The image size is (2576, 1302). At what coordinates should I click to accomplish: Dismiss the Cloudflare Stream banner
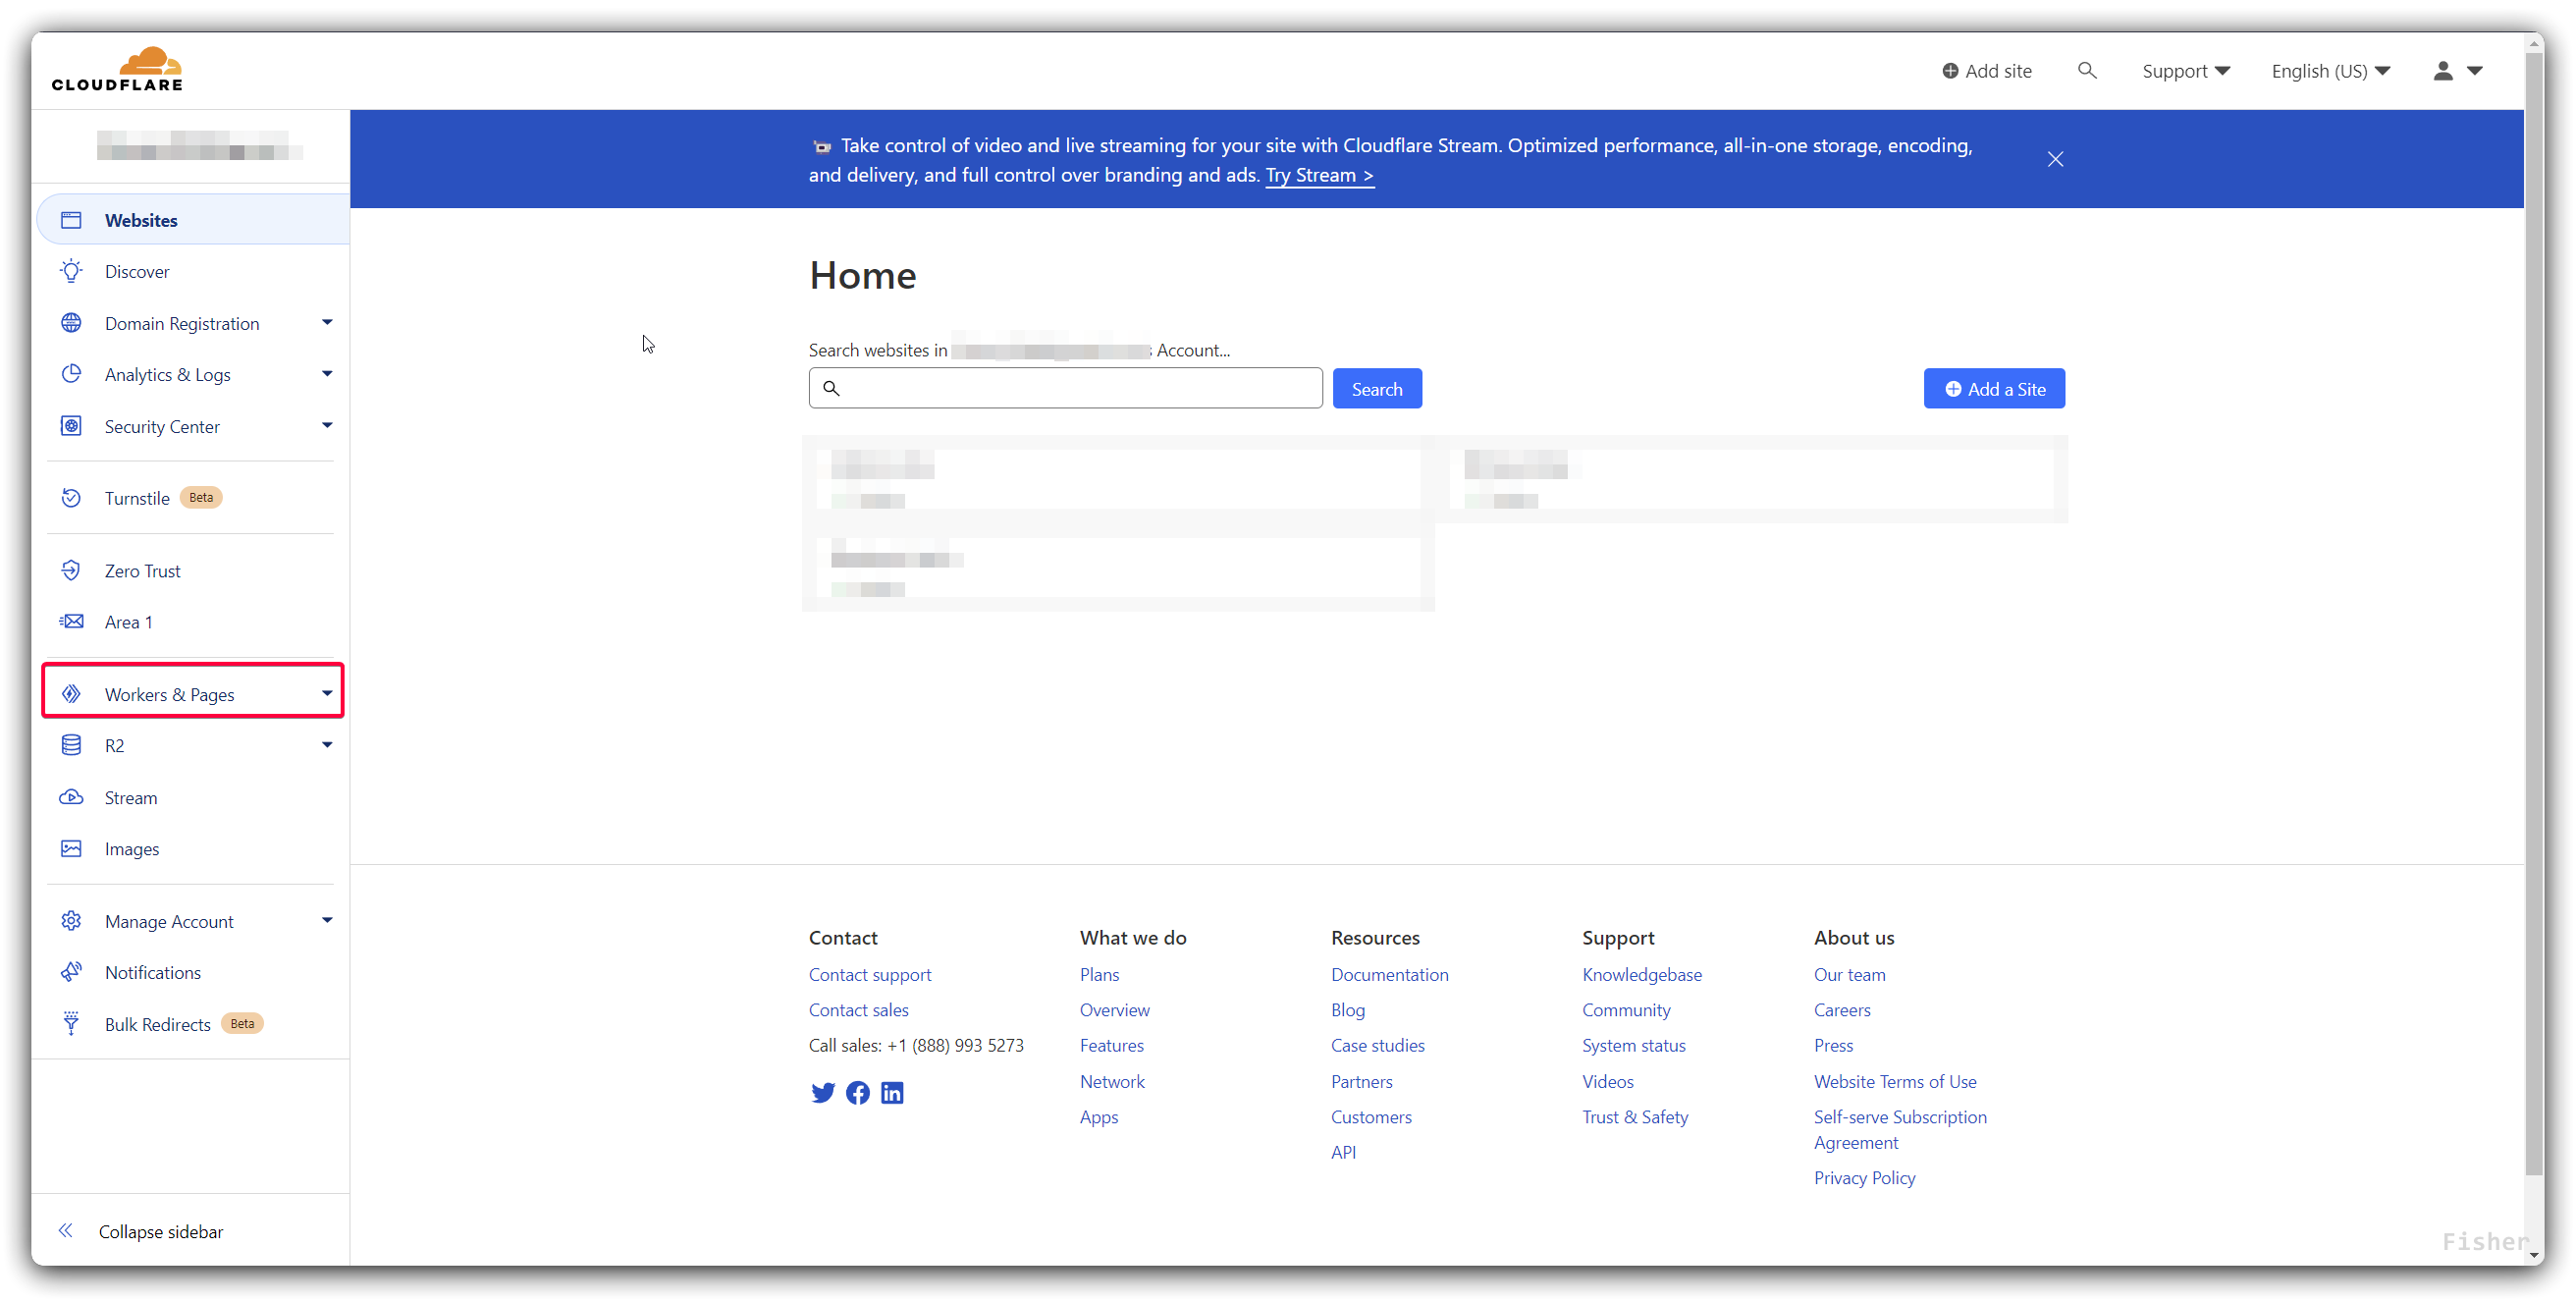[x=2055, y=158]
